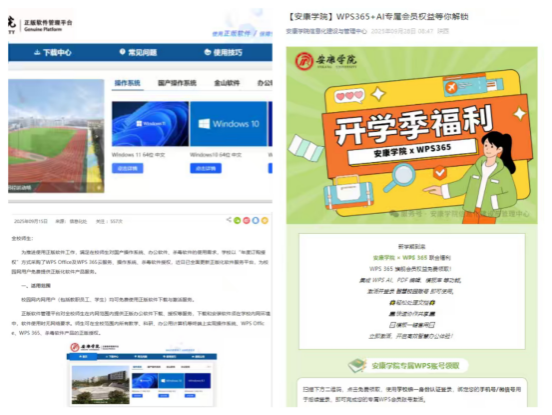Click the Windows10 64位 caption
The height and width of the screenshot is (415, 552).
click(x=216, y=155)
